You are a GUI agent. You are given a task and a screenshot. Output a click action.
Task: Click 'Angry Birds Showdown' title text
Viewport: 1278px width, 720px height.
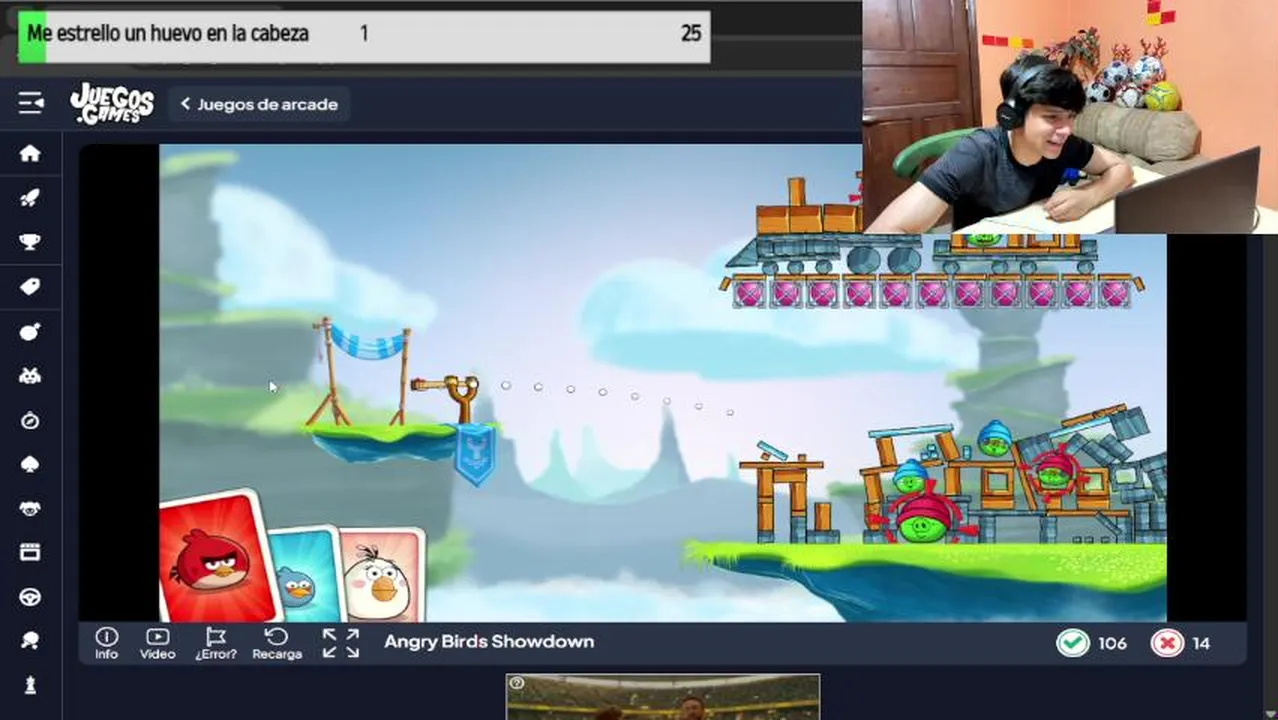[489, 642]
